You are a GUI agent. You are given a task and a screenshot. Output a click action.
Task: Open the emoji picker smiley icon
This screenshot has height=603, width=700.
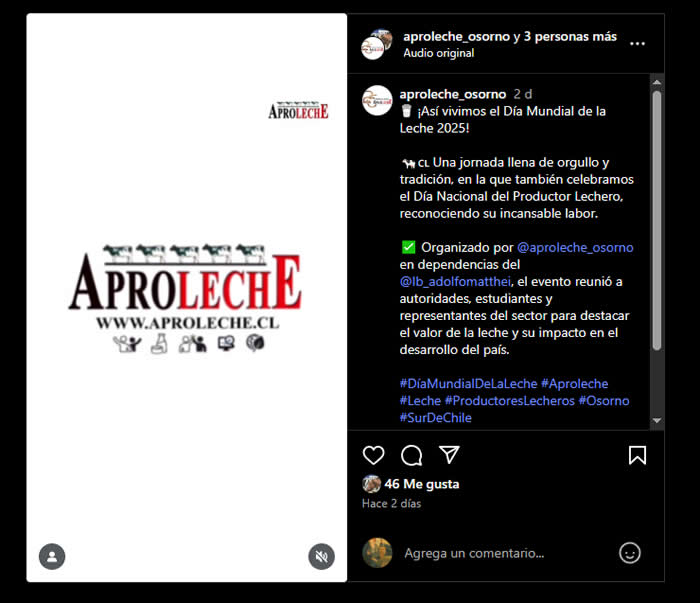click(629, 553)
